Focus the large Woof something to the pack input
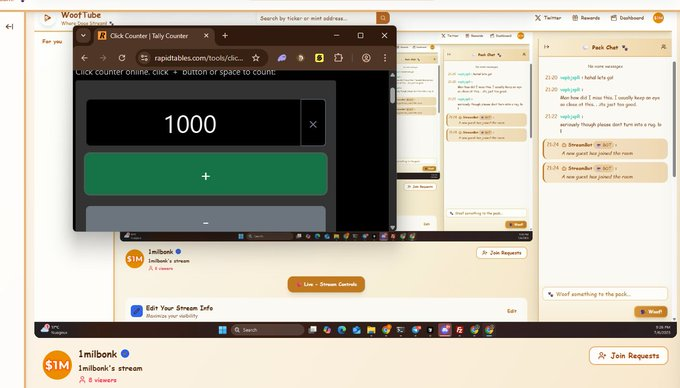Viewport: 680px width, 388px height. coord(605,294)
